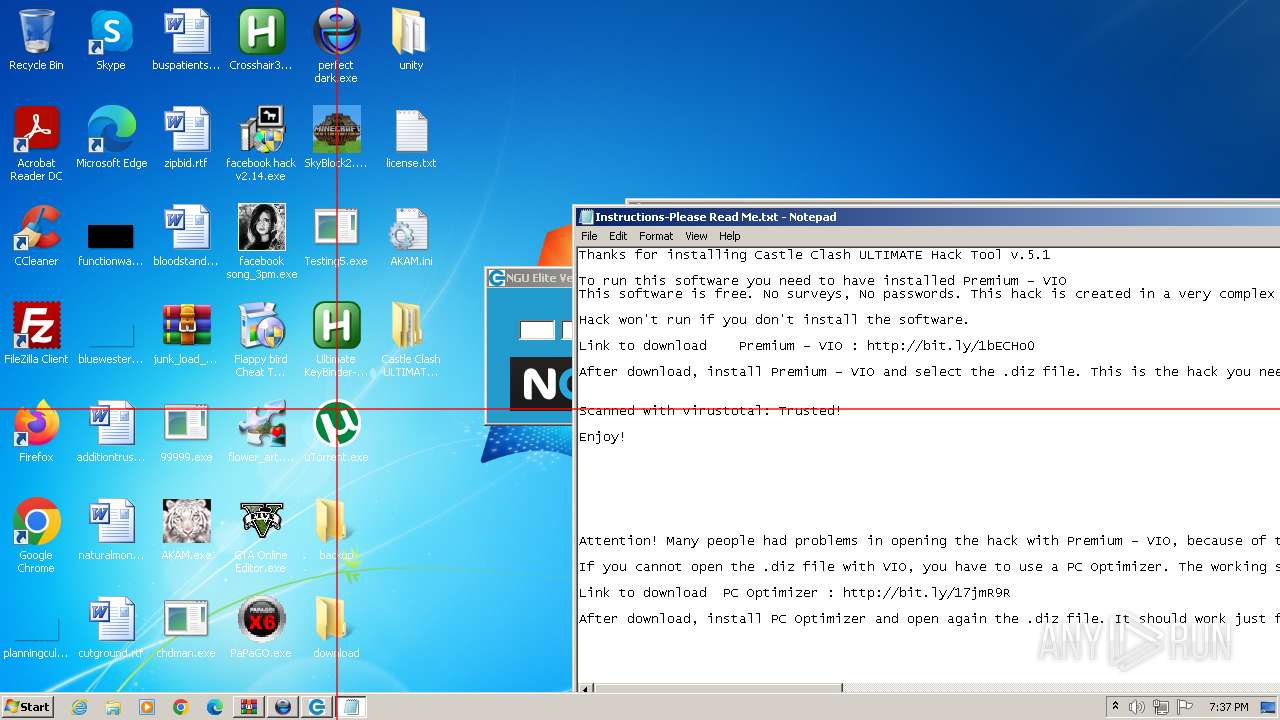Open the volume speaker tray icon

click(1137, 707)
